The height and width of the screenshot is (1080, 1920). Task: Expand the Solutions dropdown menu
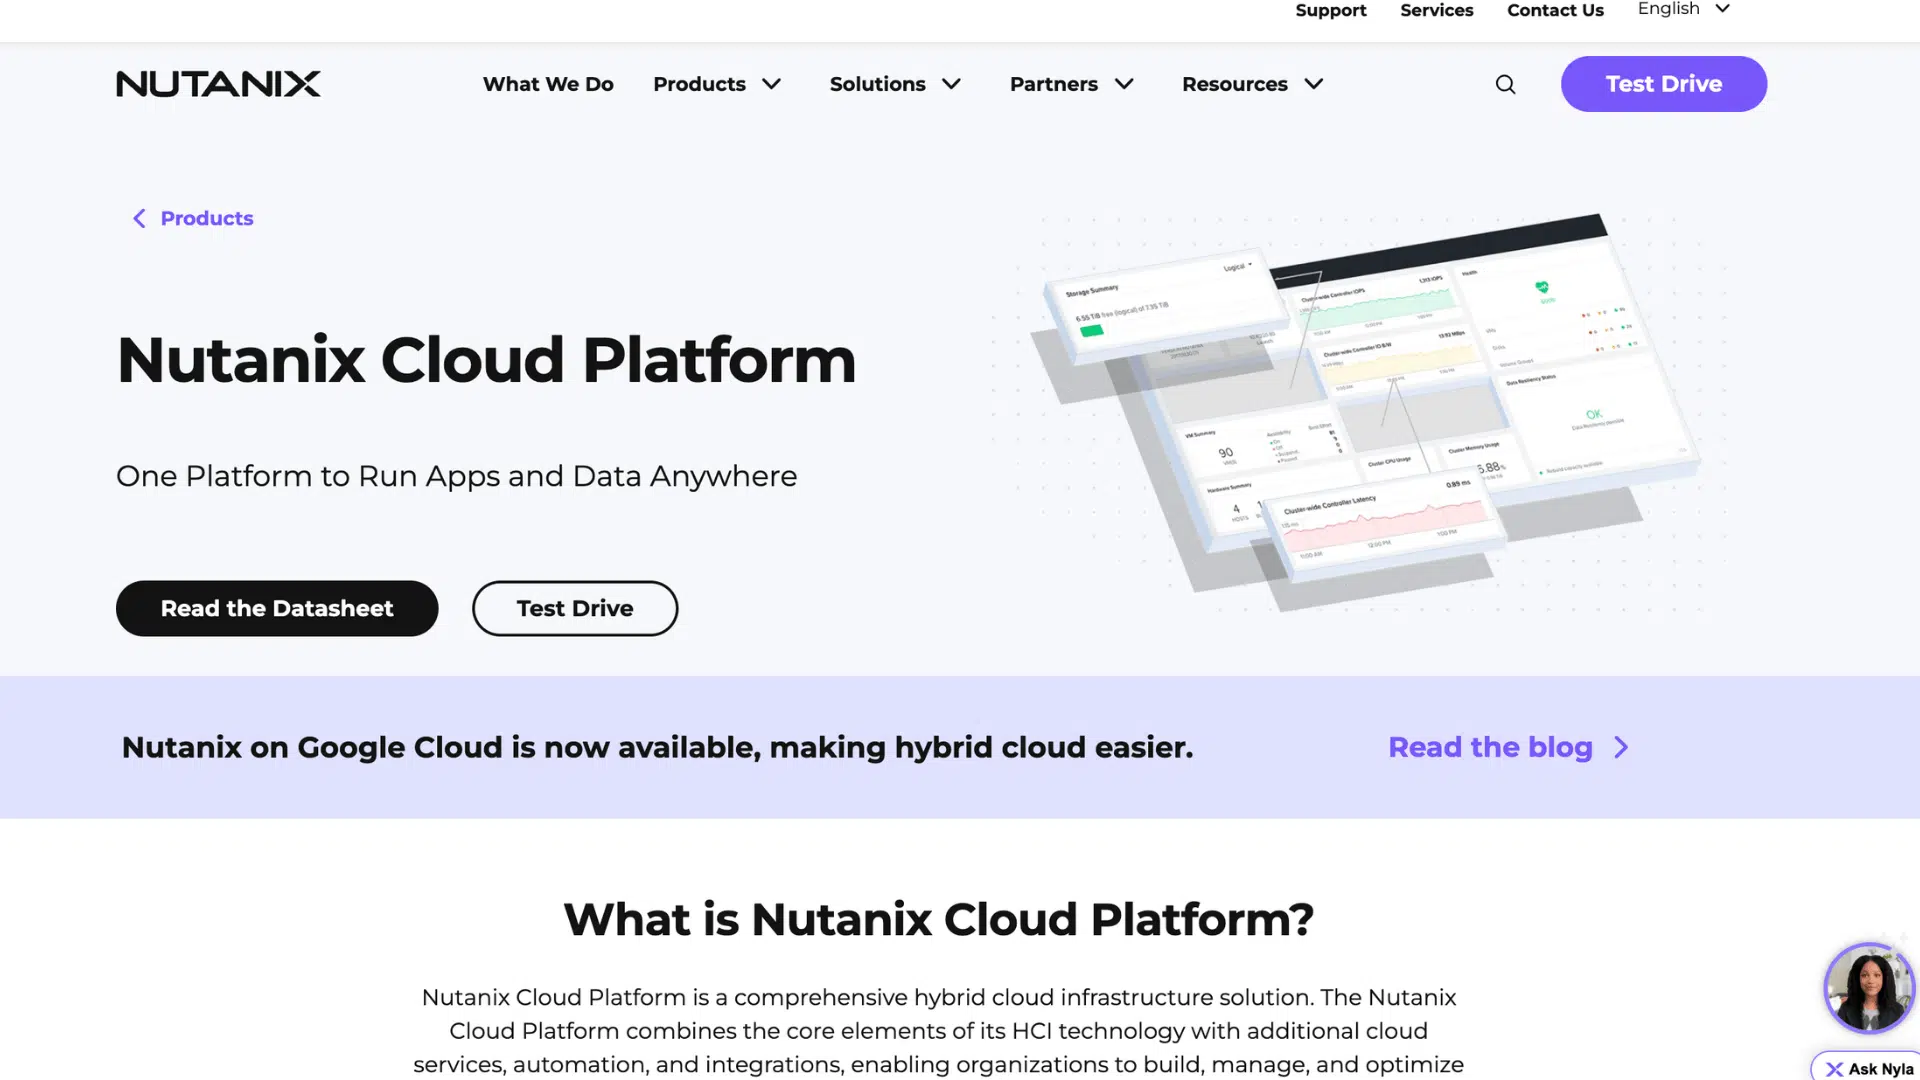click(x=895, y=84)
